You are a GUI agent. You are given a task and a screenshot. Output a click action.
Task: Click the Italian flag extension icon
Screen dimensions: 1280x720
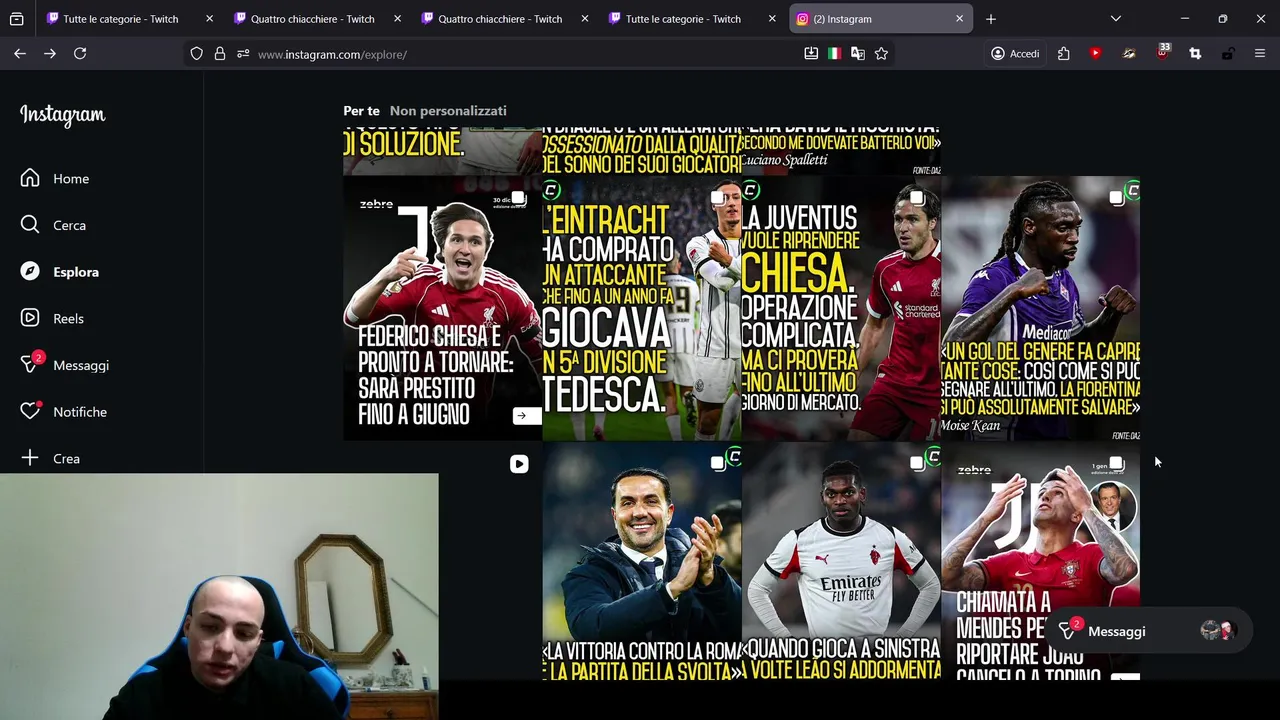point(834,54)
